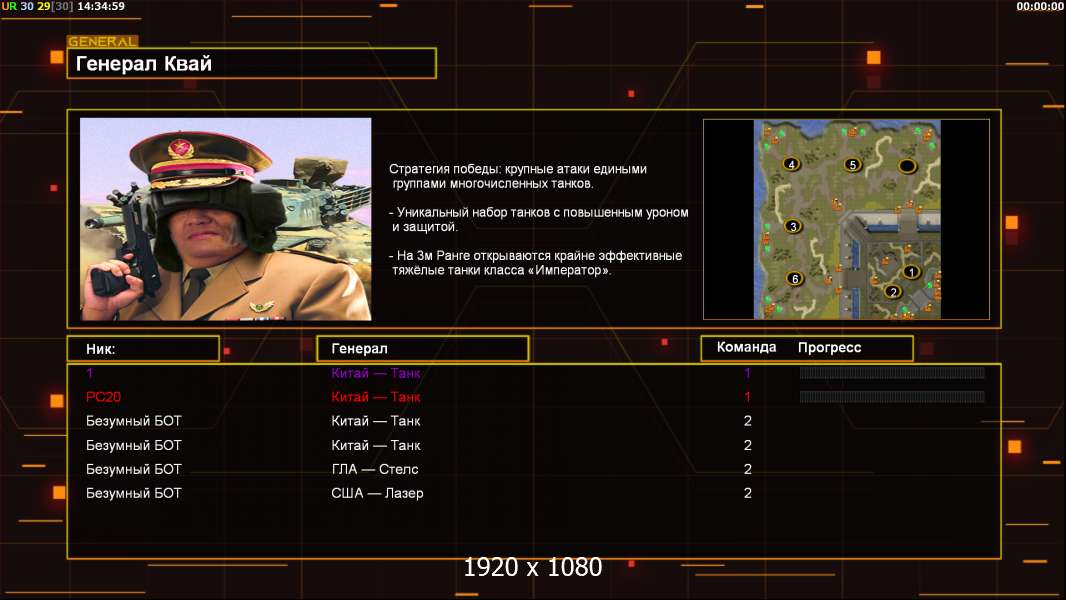Click the green 'UR' indicator at top left

click(9, 6)
